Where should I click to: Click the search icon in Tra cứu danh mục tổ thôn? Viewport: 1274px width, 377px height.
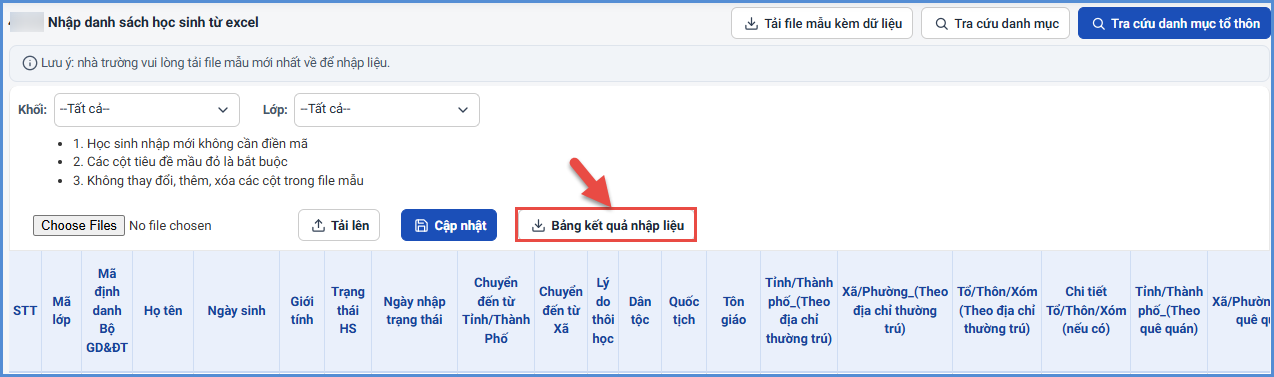point(1097,24)
